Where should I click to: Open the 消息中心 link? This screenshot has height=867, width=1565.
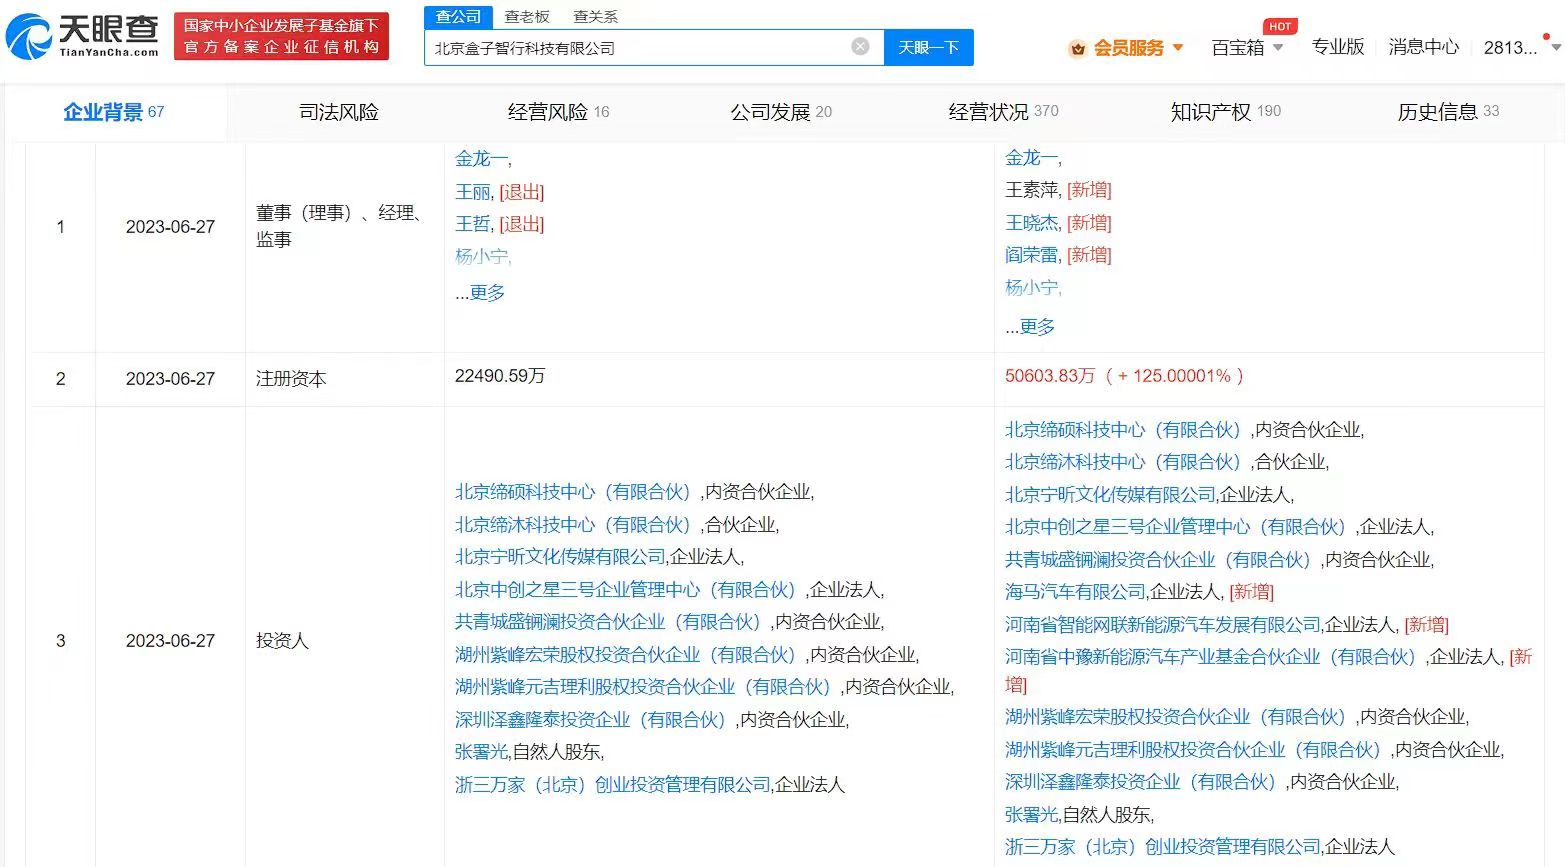click(1423, 47)
